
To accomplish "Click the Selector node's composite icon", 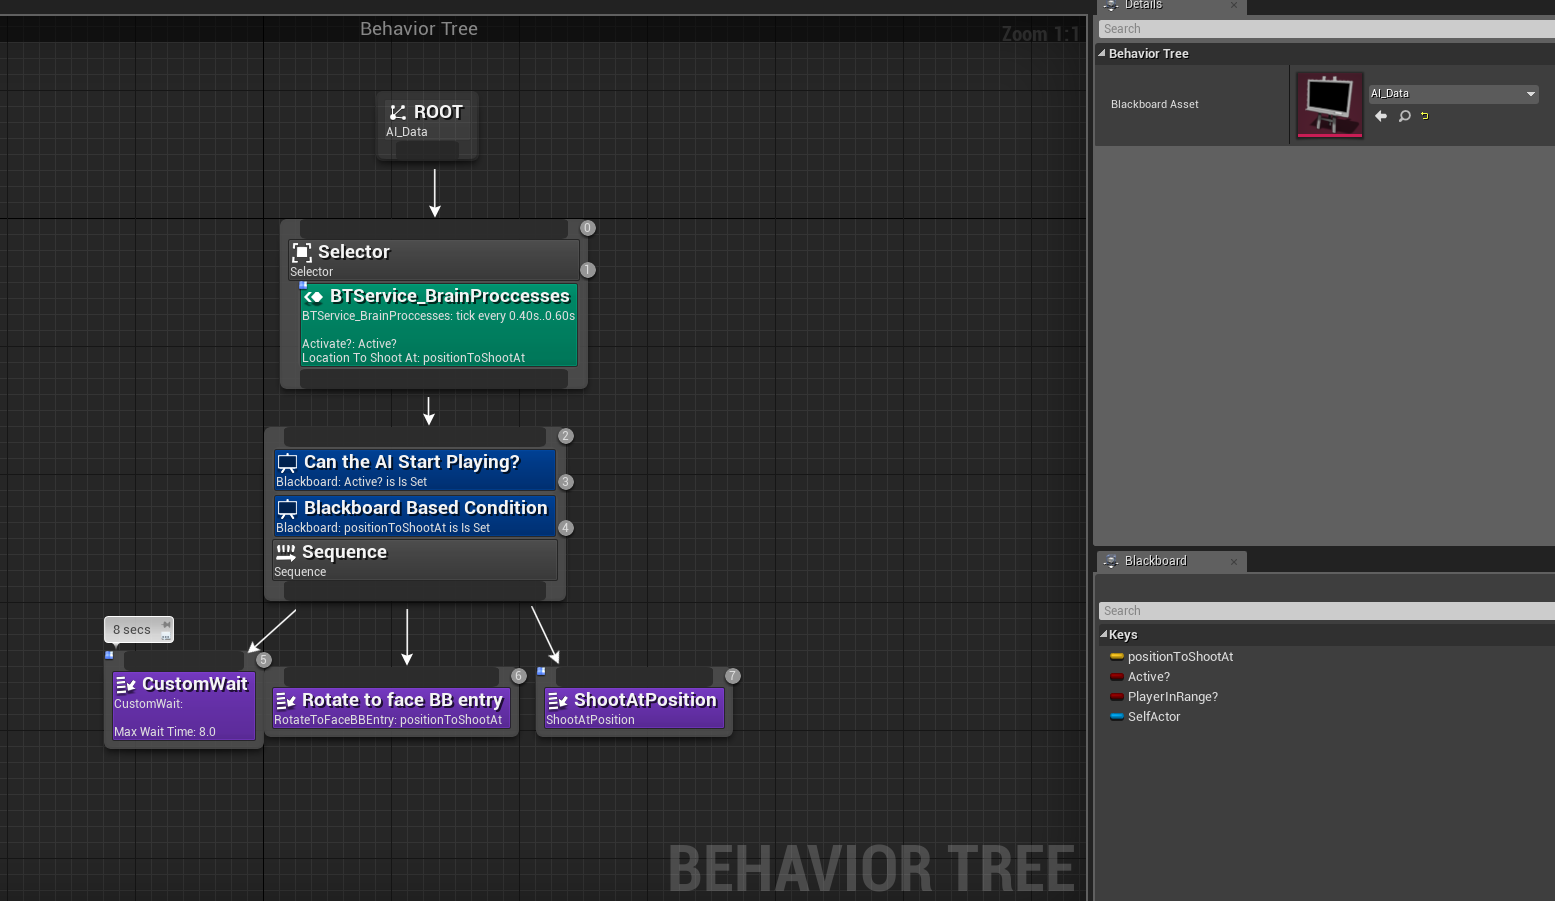I will 301,252.
